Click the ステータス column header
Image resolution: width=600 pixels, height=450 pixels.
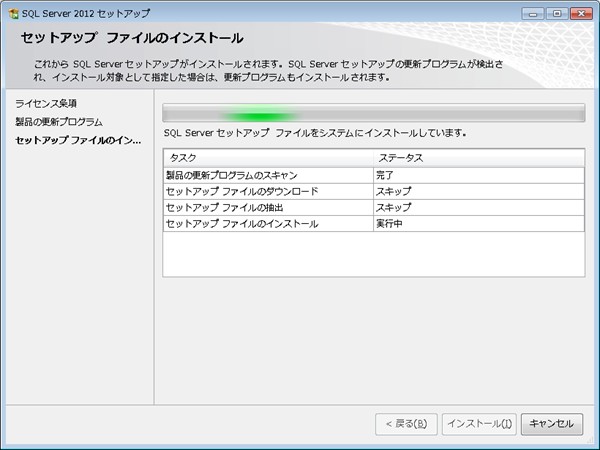(479, 158)
